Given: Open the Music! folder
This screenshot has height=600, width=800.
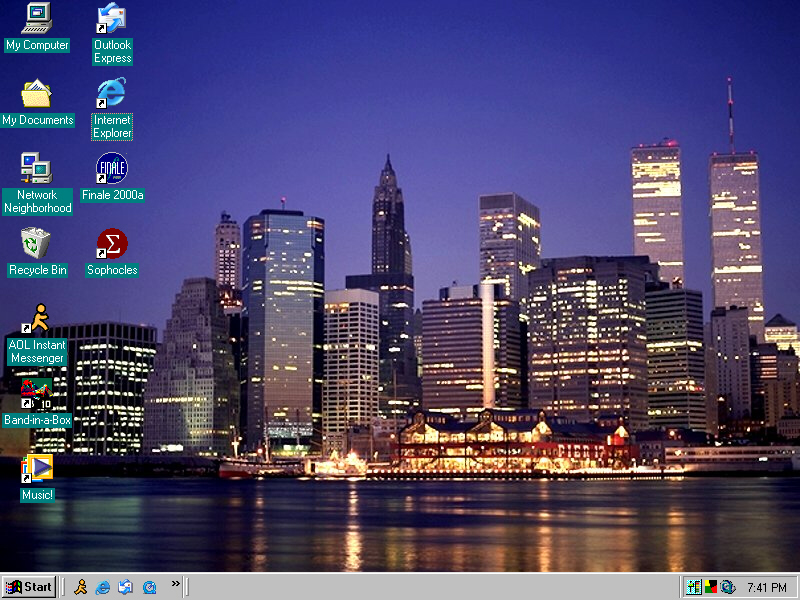Looking at the screenshot, I should click(36, 470).
